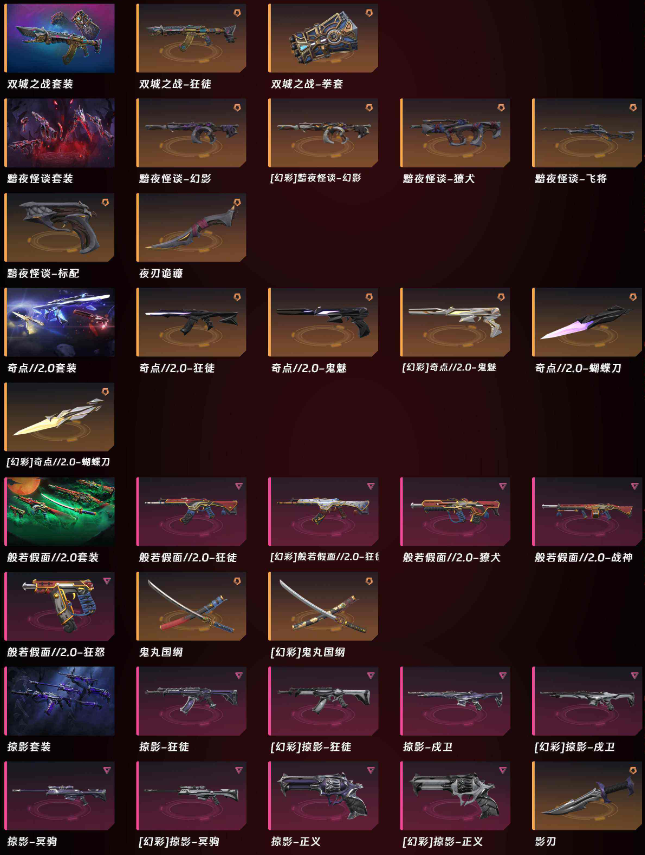Pick the 黯夜怪谈-飞将 sniper skin
The height and width of the screenshot is (855, 645).
(587, 133)
